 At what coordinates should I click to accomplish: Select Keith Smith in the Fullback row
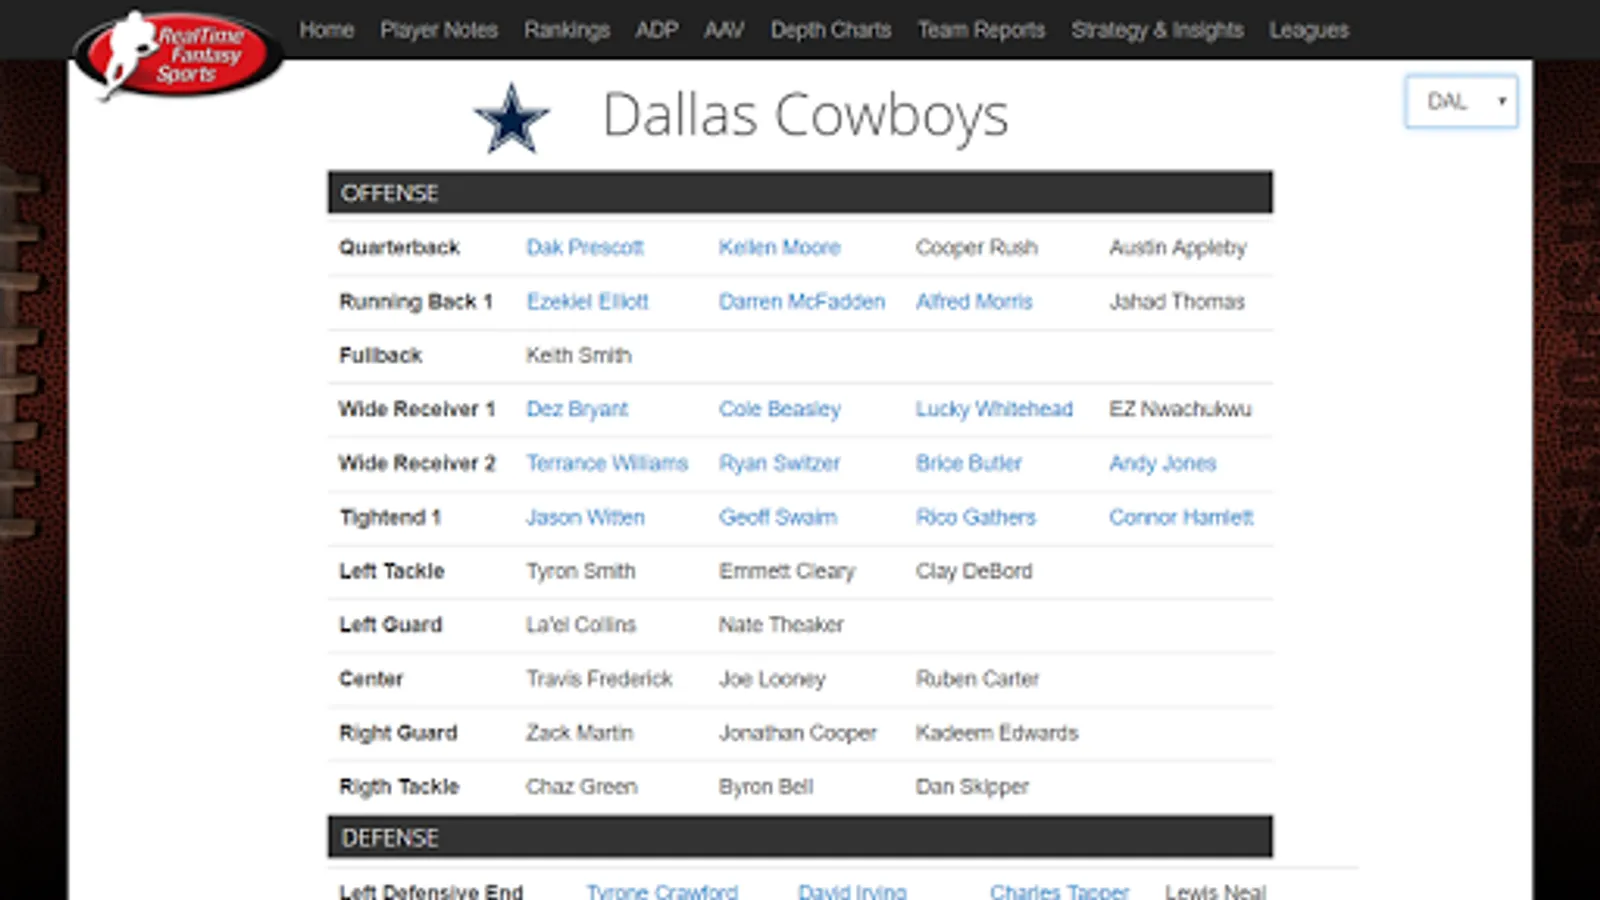579,355
